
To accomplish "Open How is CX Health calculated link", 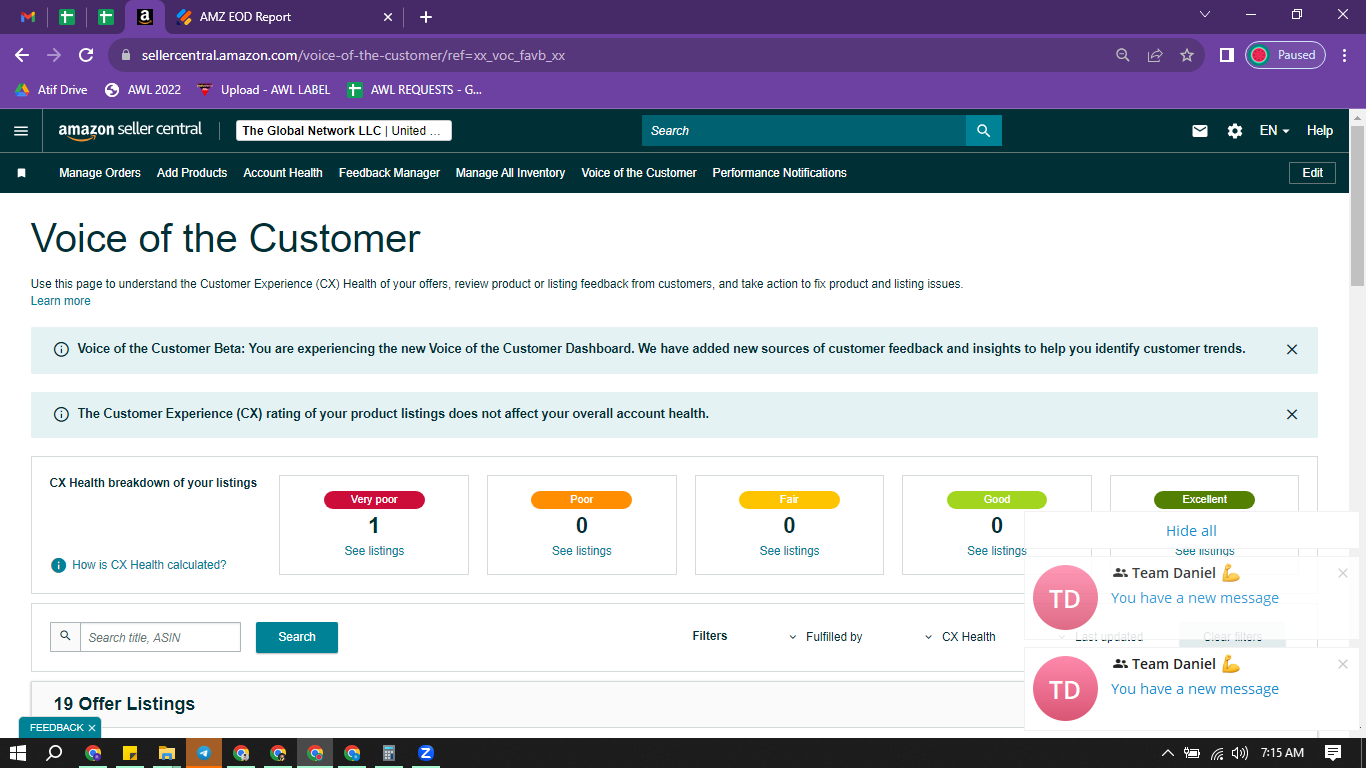I will [x=149, y=565].
